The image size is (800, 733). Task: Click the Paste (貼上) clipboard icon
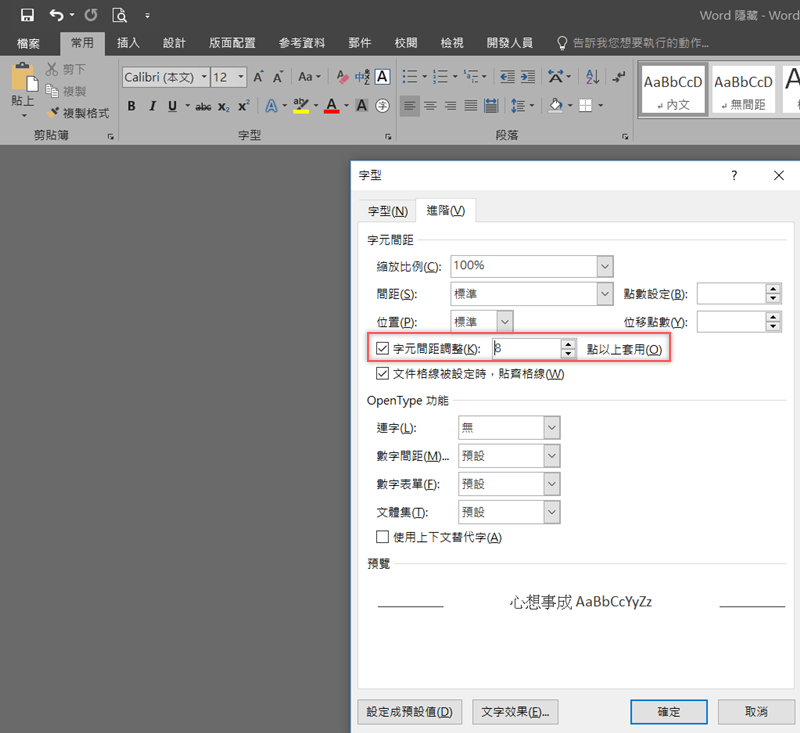22,85
